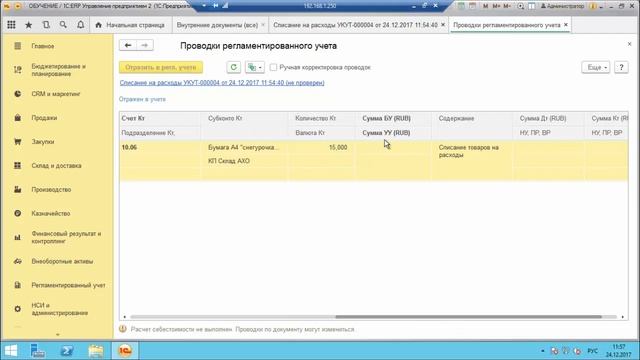
Task: Click the Главное section icon
Action: point(18,46)
